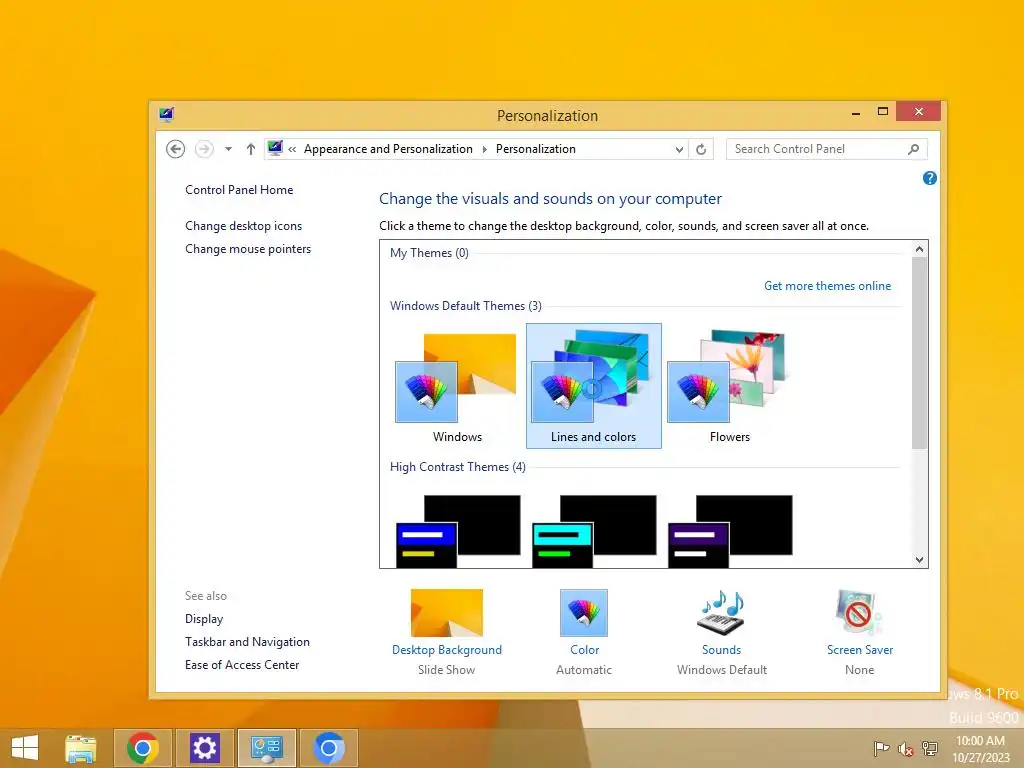
Task: Select the high contrast theme with purple bar
Action: click(x=730, y=531)
